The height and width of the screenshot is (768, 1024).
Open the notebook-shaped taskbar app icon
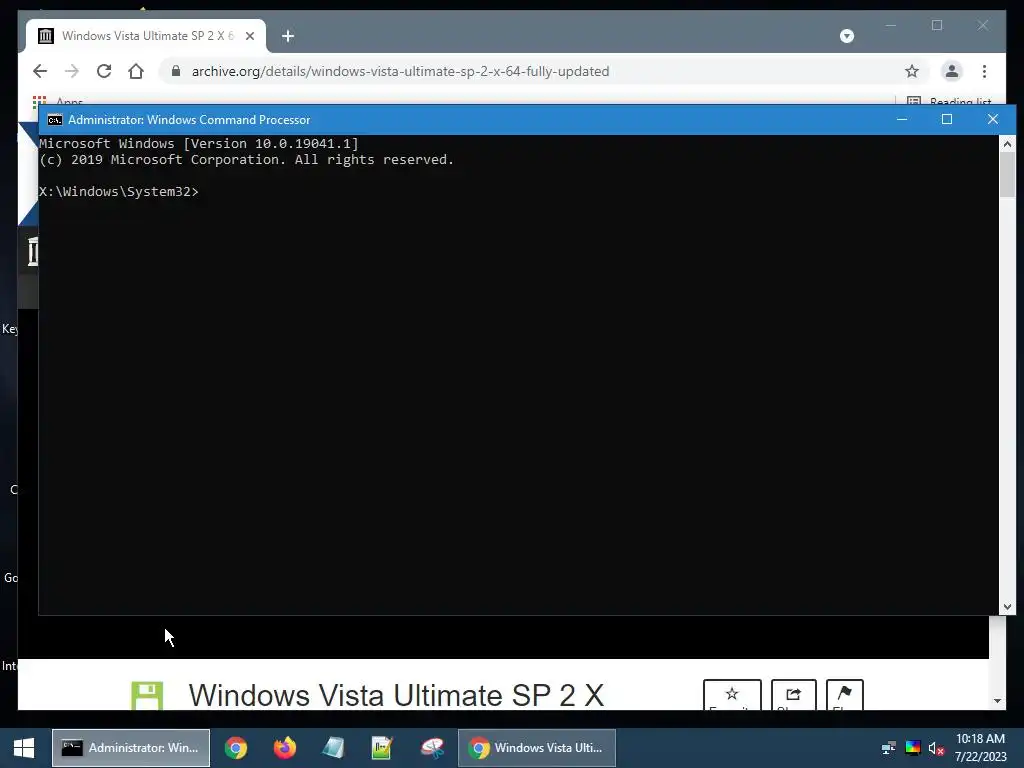point(333,748)
